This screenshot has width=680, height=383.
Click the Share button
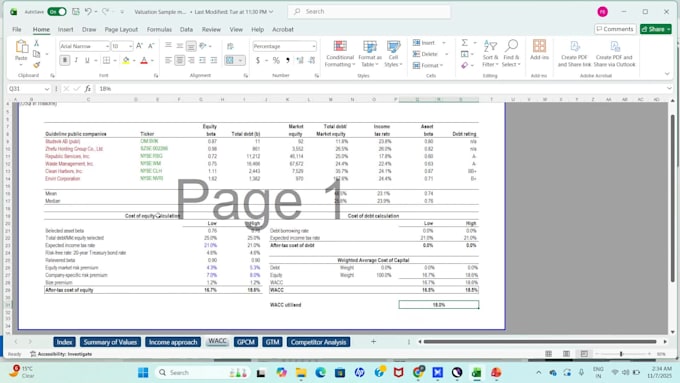point(656,29)
